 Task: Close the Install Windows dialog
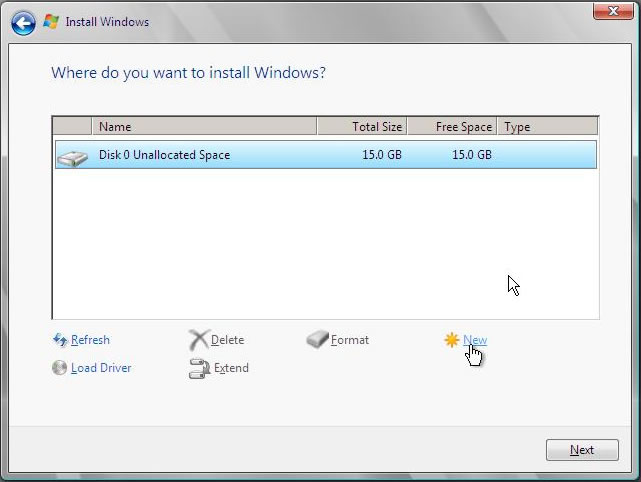[606, 11]
